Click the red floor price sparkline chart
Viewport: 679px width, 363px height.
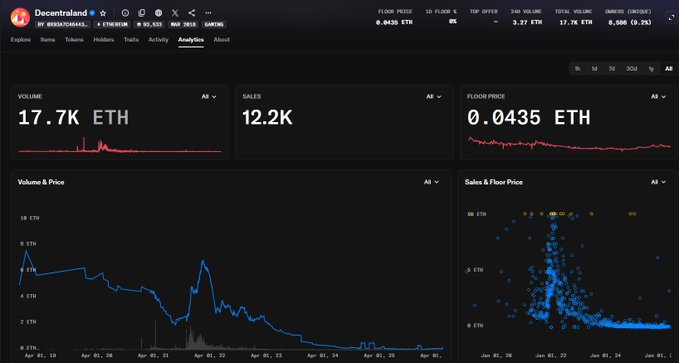pyautogui.click(x=569, y=144)
